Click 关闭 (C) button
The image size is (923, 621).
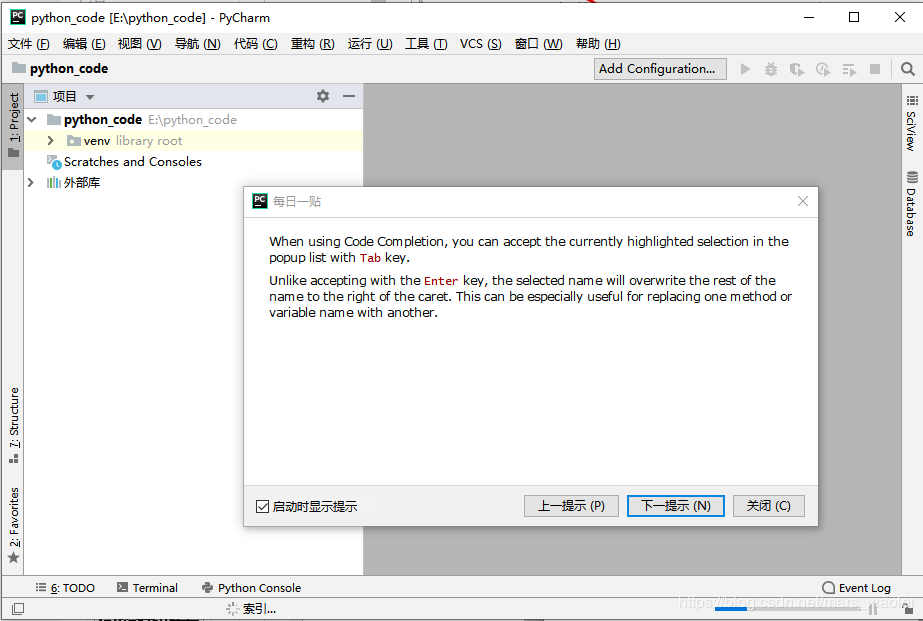[768, 506]
